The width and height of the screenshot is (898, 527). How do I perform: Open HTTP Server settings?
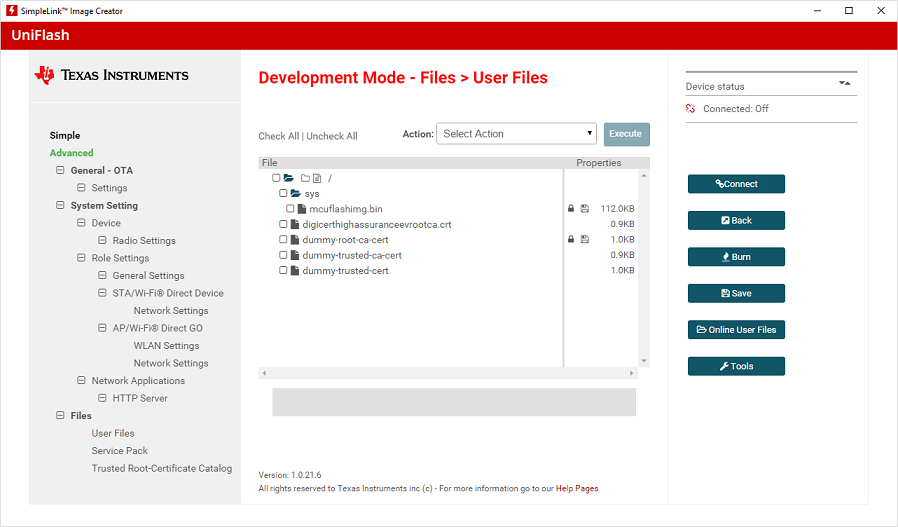(140, 398)
